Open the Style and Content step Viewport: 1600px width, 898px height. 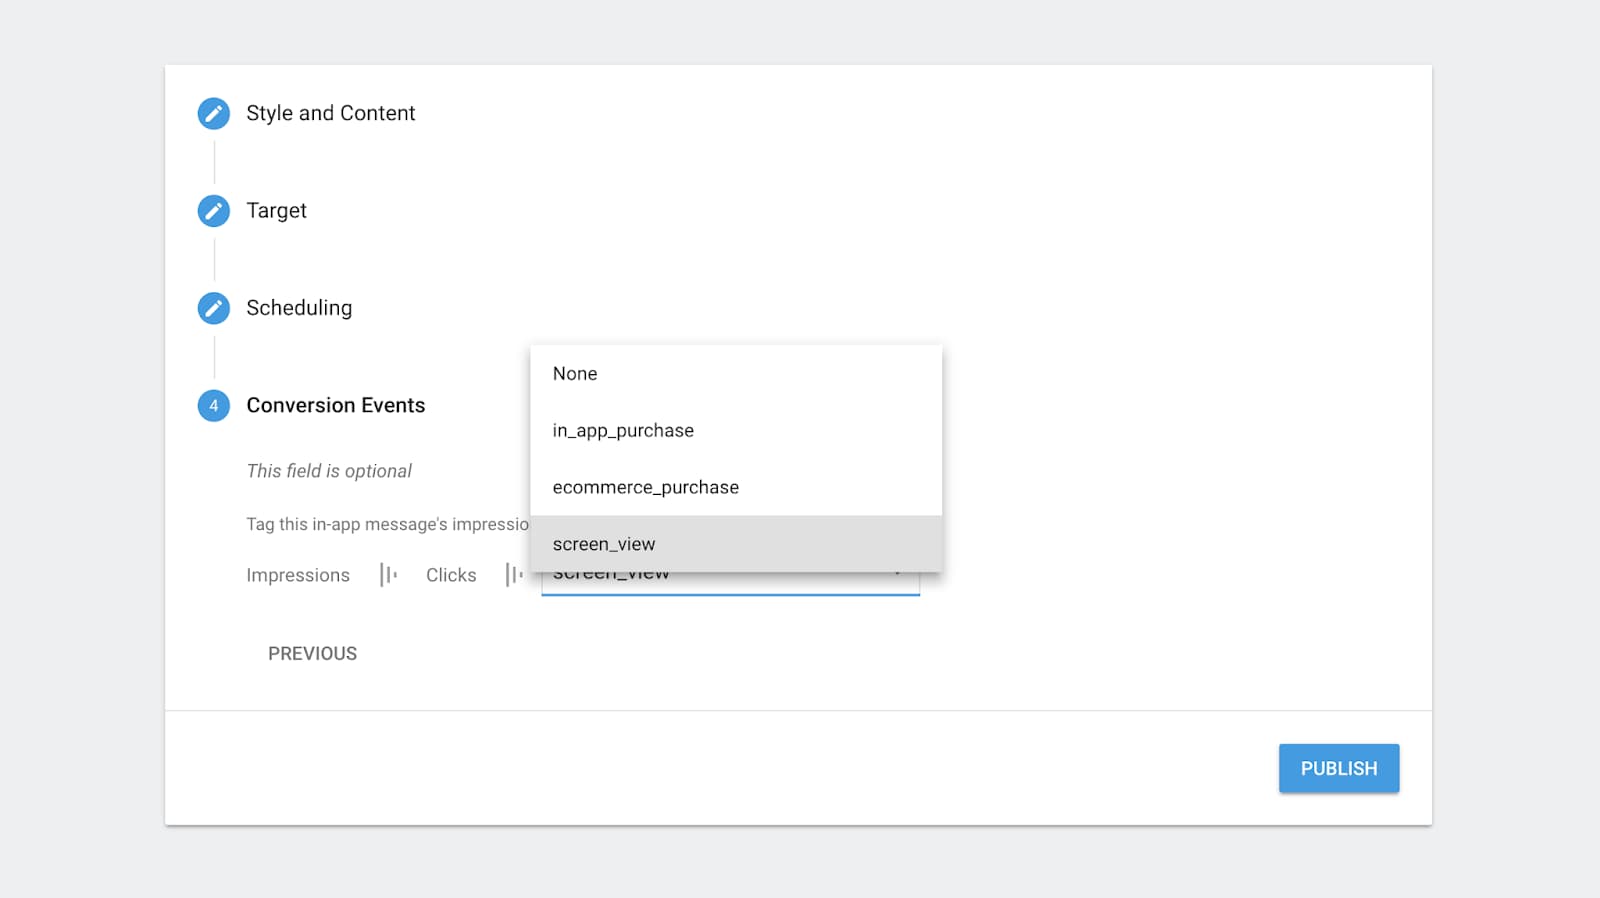point(330,113)
